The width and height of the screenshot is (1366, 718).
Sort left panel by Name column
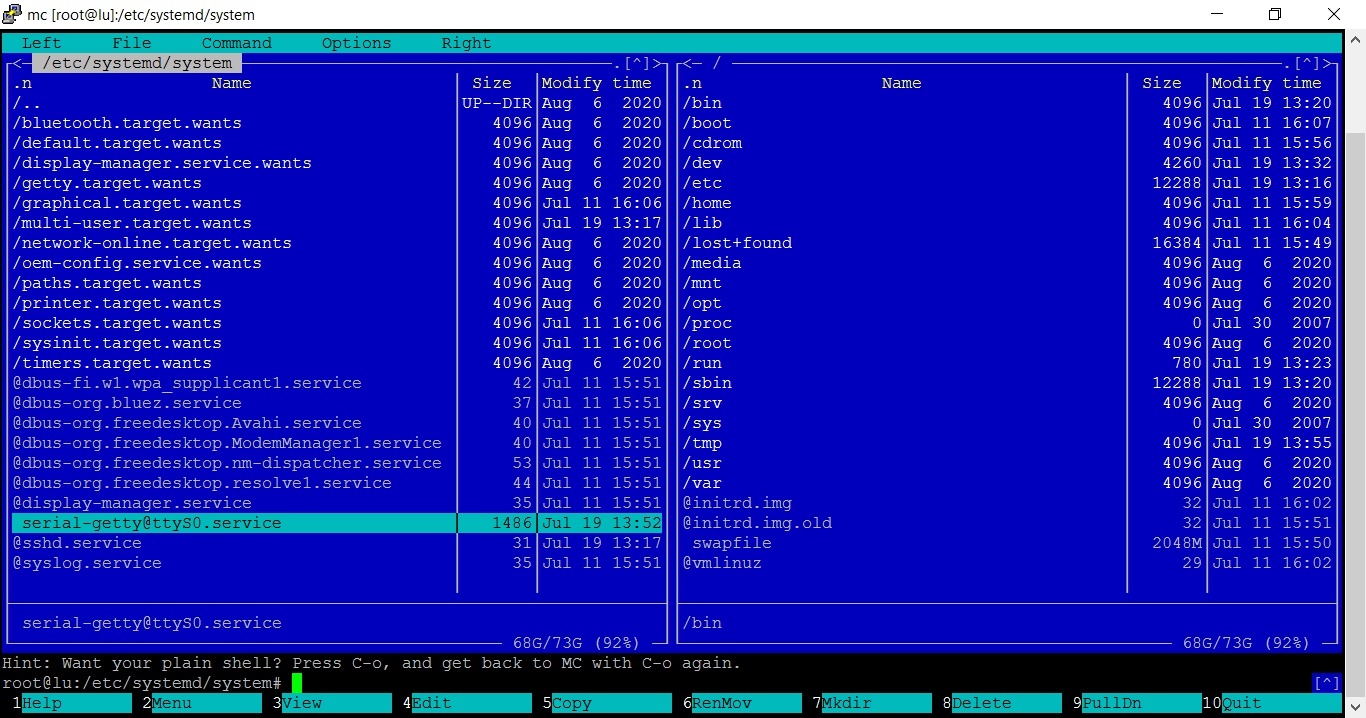click(232, 83)
